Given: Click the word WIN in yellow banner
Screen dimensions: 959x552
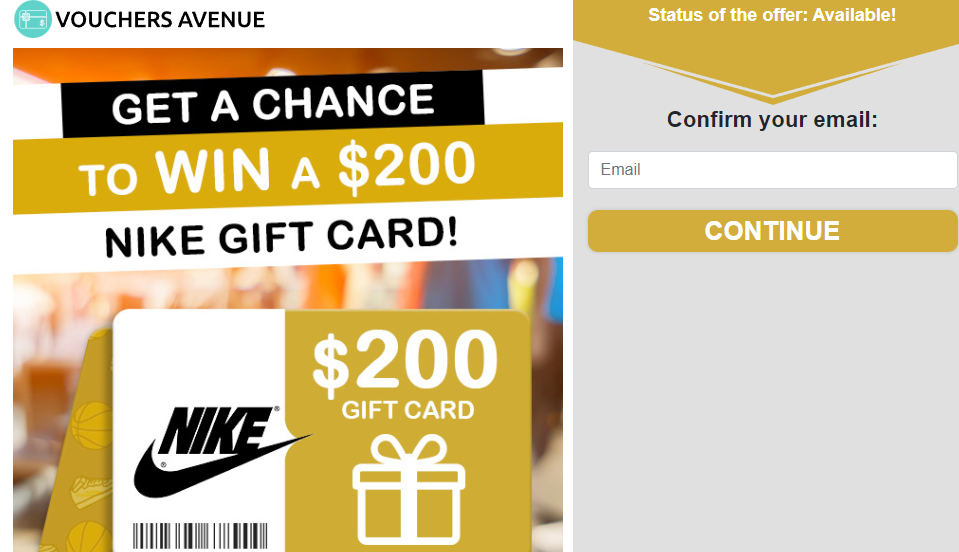Looking at the screenshot, I should pyautogui.click(x=213, y=172).
